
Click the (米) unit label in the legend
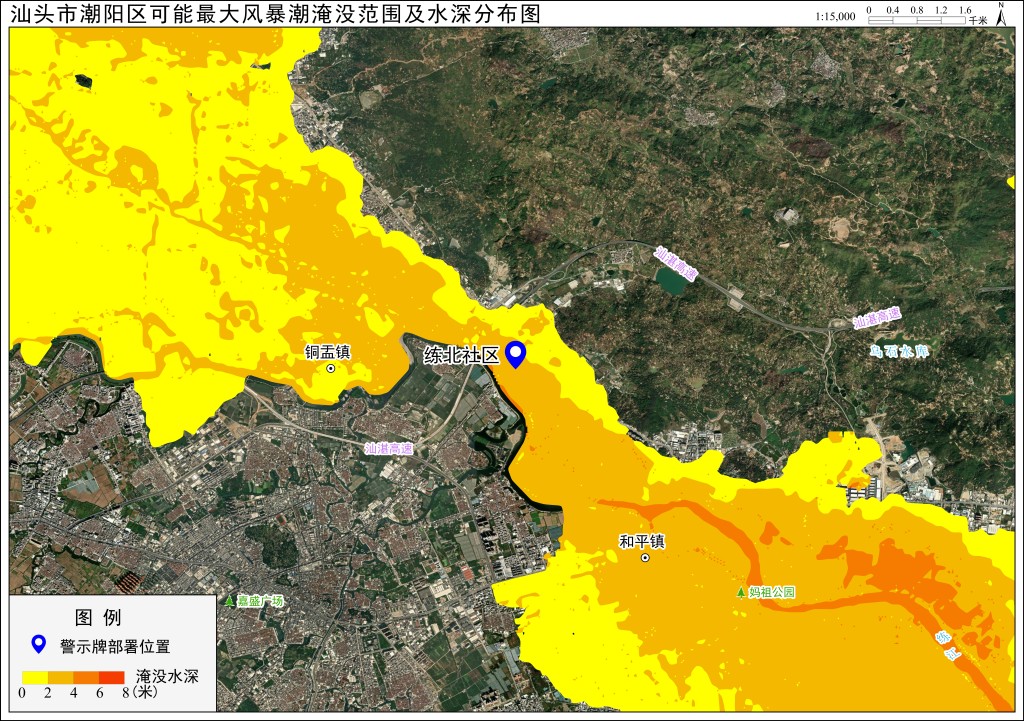(145, 692)
